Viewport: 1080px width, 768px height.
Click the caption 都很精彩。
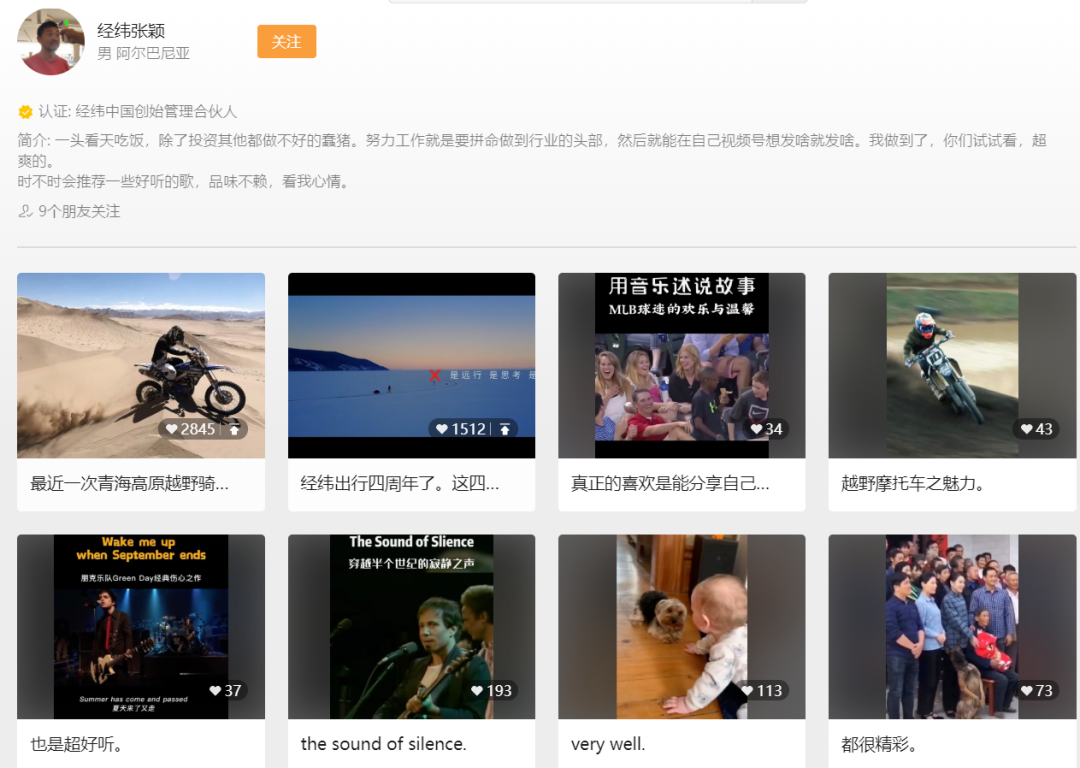click(879, 744)
